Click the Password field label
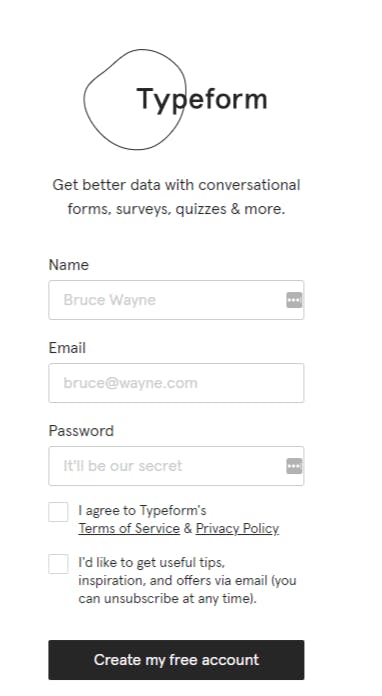The image size is (382, 696). 81,431
